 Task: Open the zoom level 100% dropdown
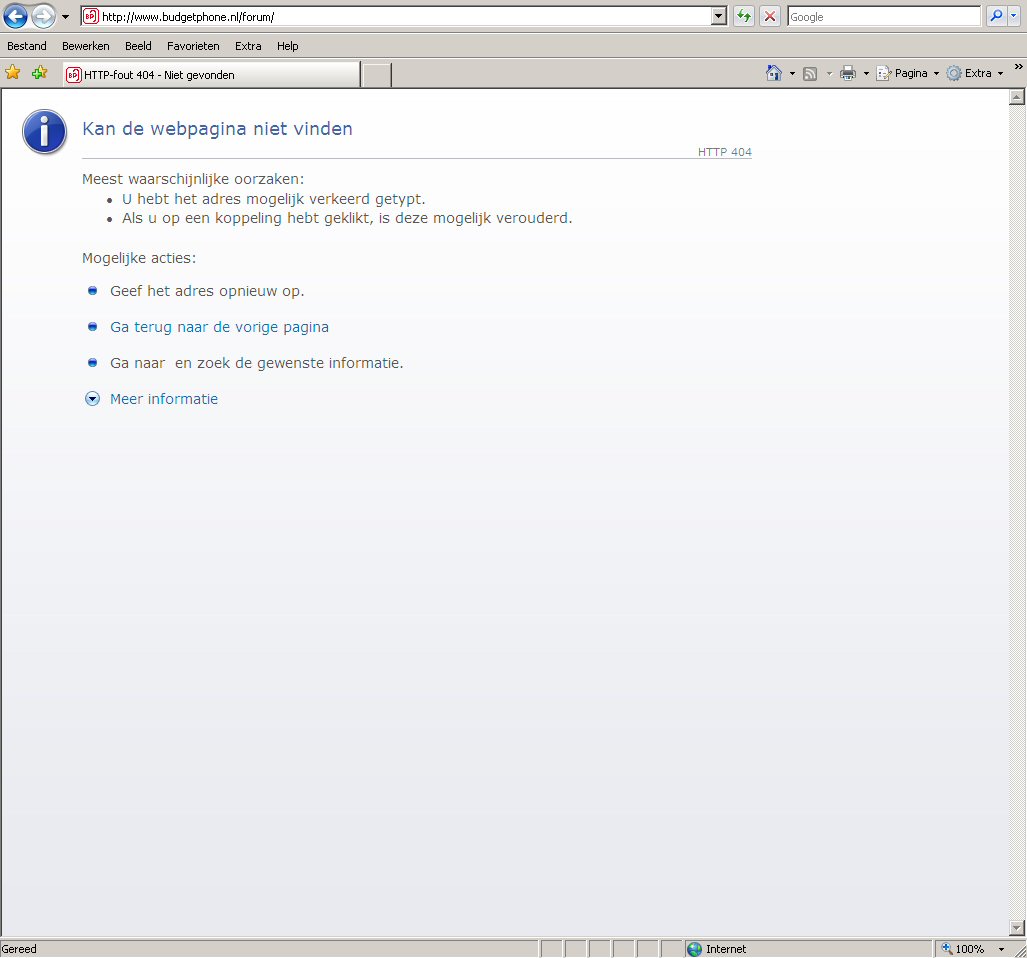click(x=1001, y=949)
